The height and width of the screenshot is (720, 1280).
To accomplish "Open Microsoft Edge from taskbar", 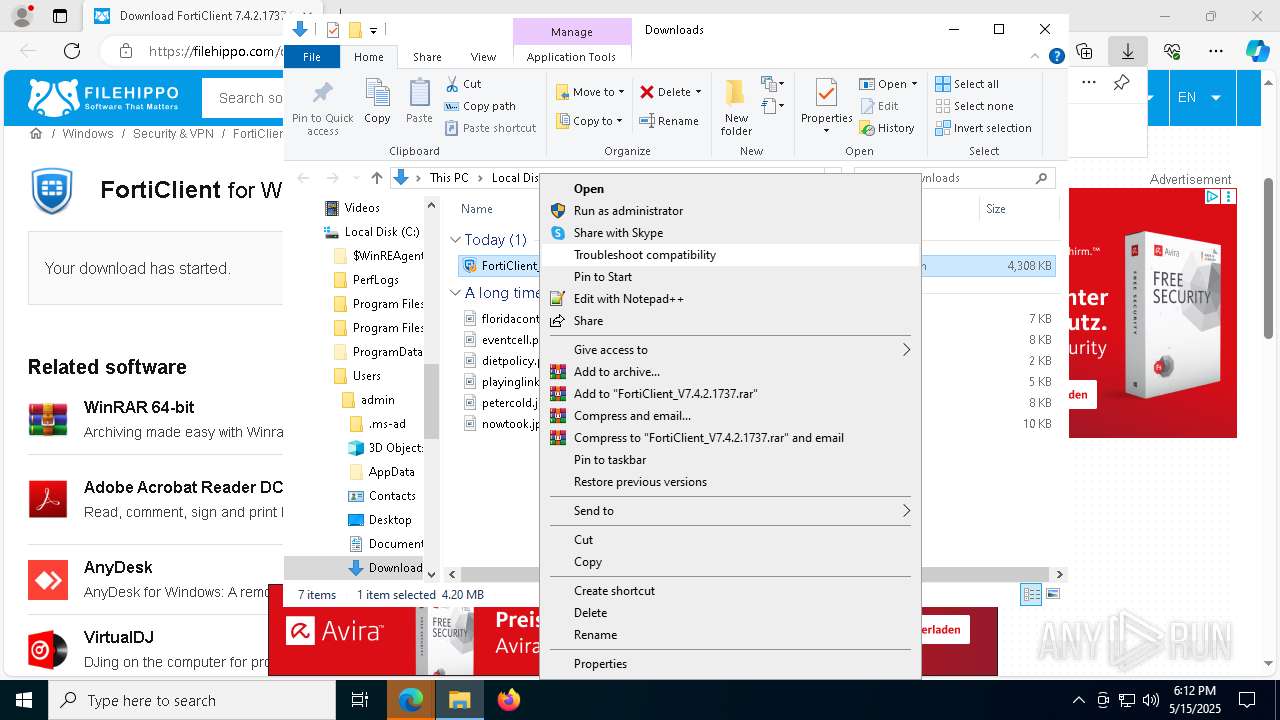I will pos(411,701).
